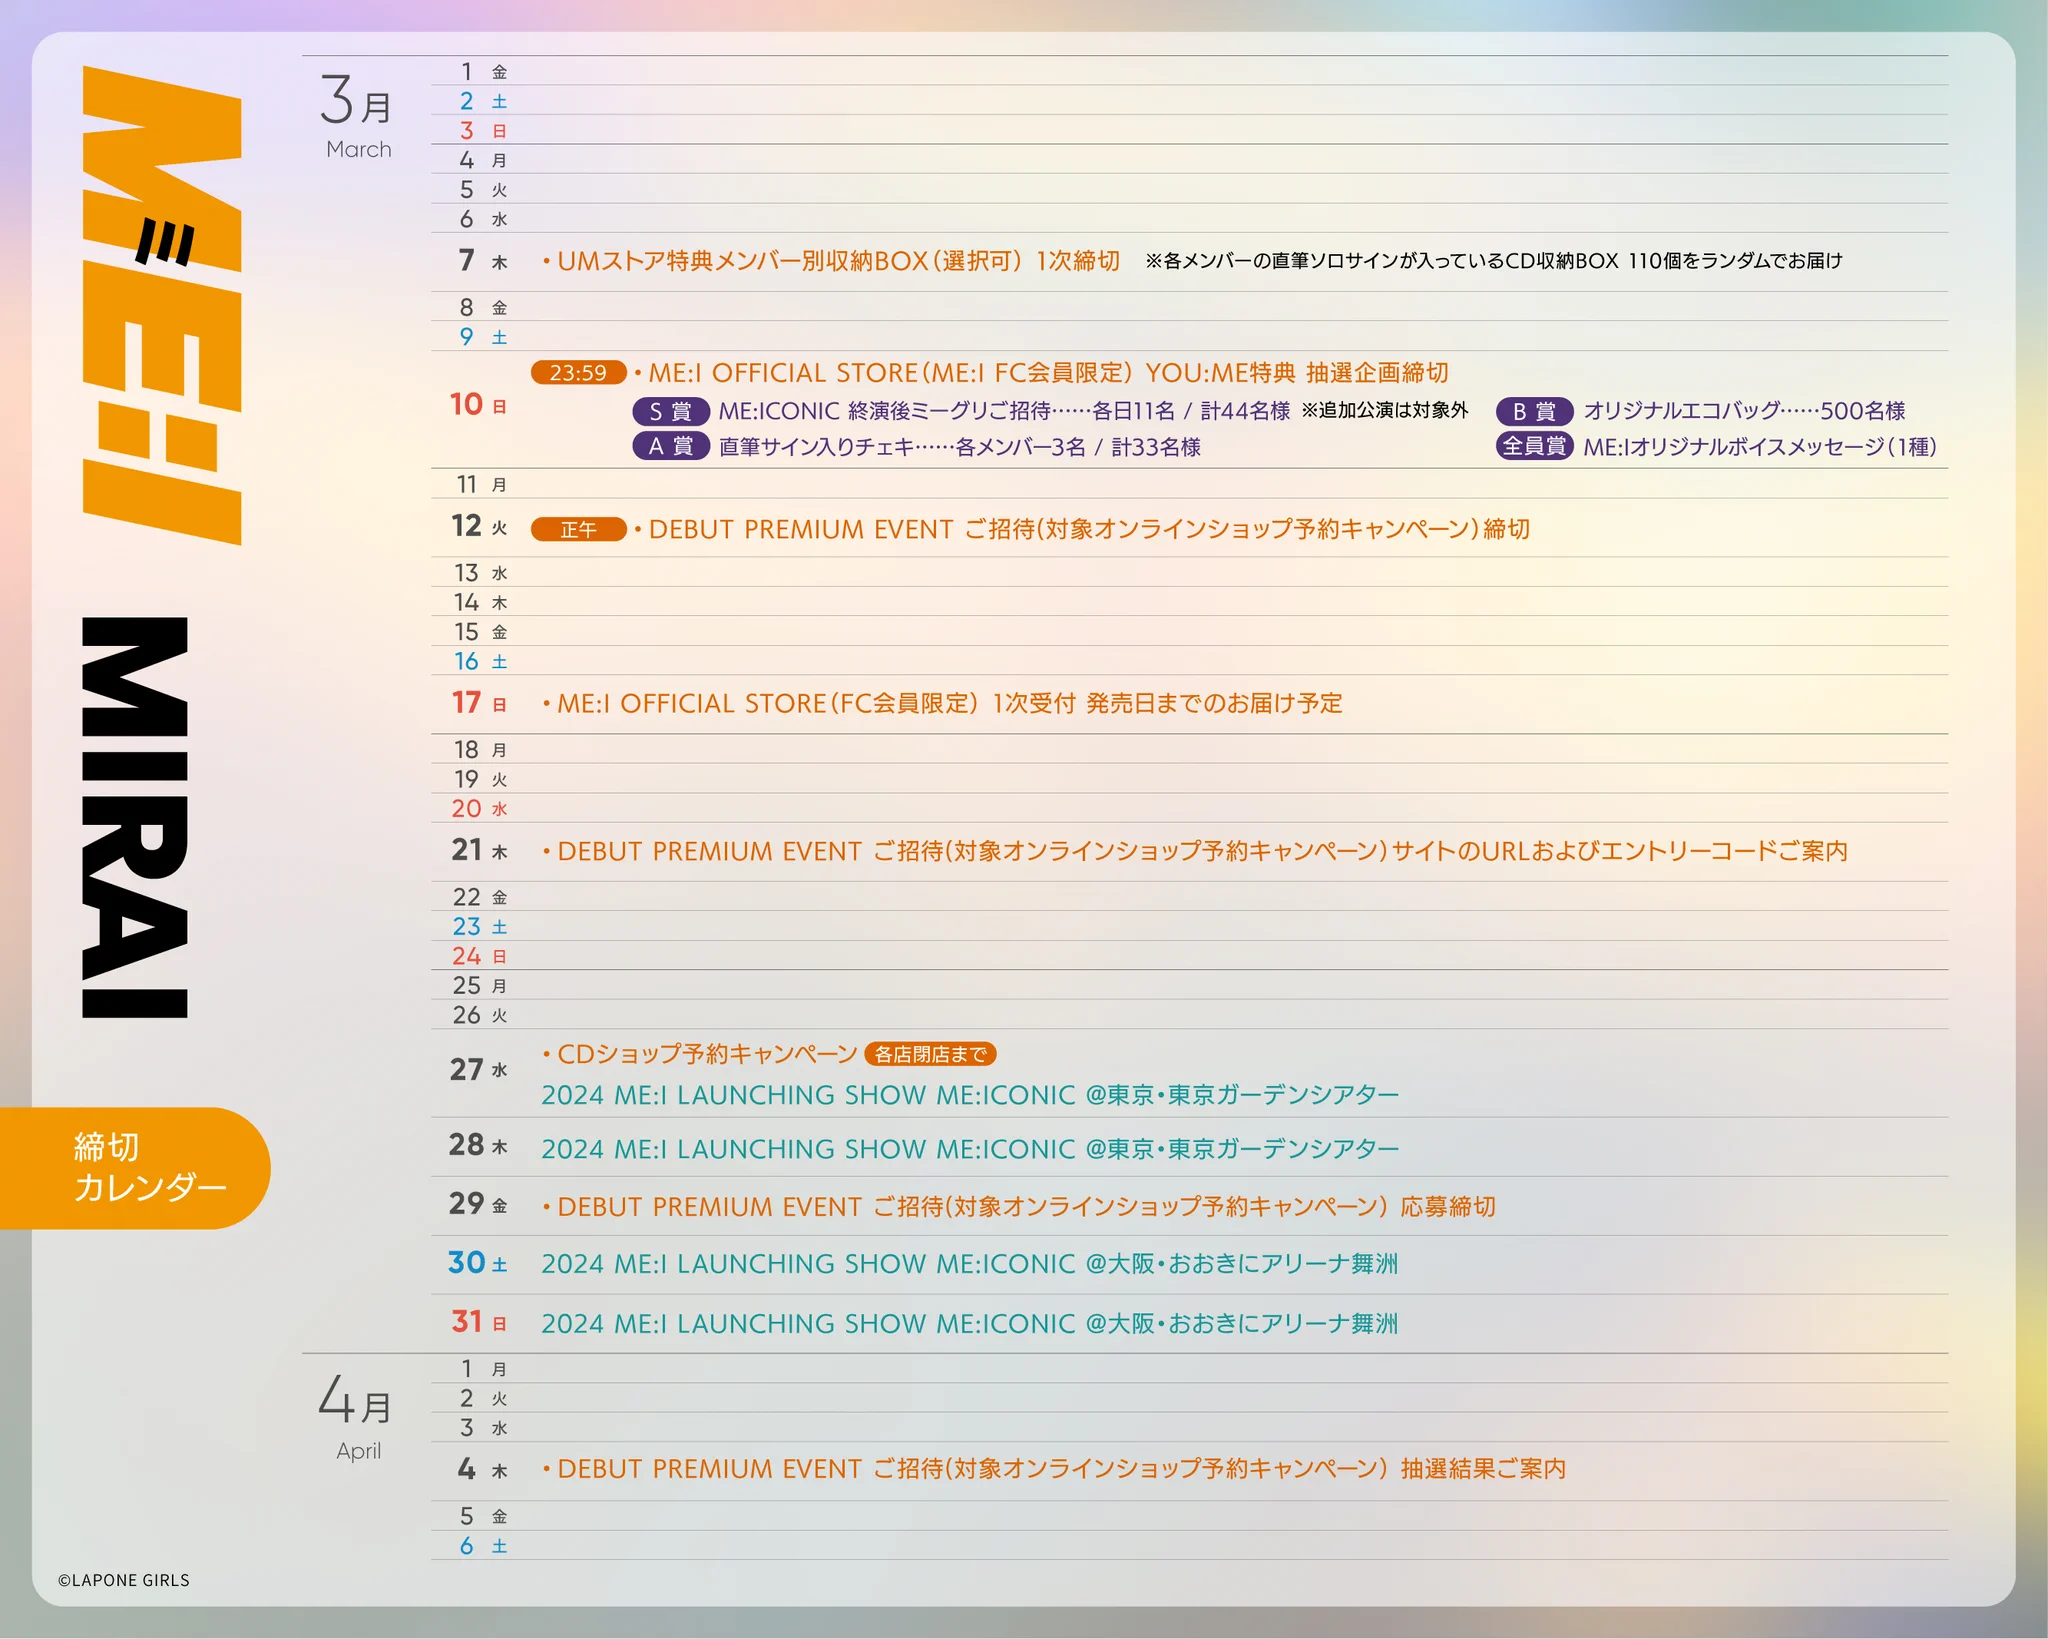Click the March 28 東京ガーデンシアター show
This screenshot has width=2048, height=1639.
[x=970, y=1149]
